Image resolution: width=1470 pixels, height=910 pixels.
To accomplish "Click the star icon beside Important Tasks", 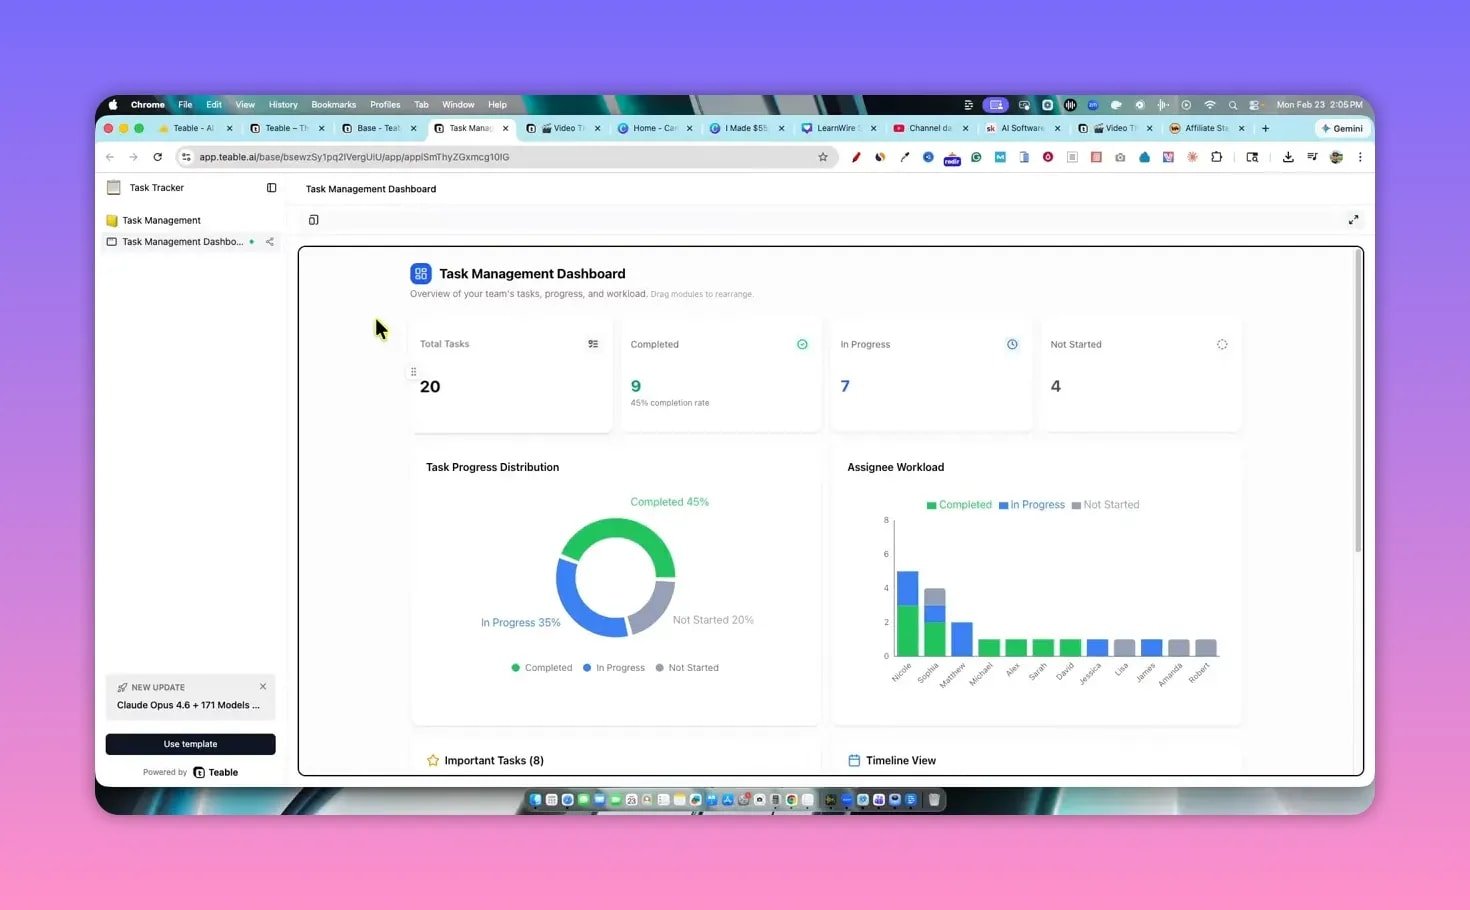I will coord(432,760).
